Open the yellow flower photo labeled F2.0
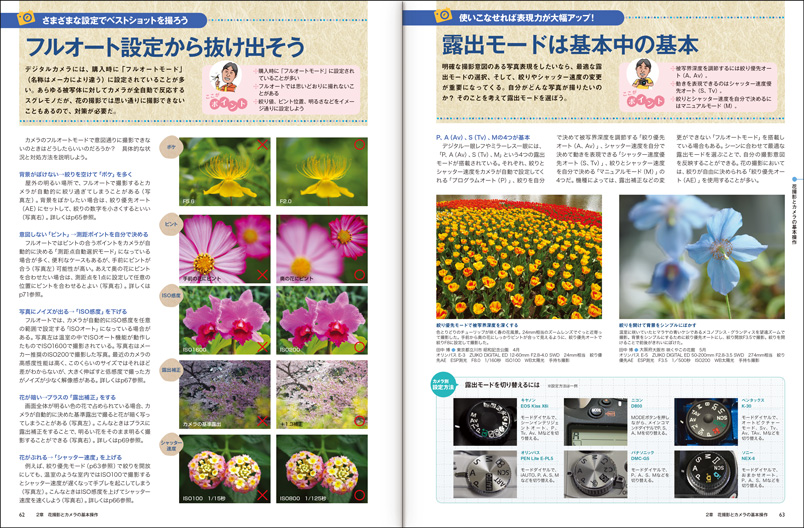 (x=321, y=172)
